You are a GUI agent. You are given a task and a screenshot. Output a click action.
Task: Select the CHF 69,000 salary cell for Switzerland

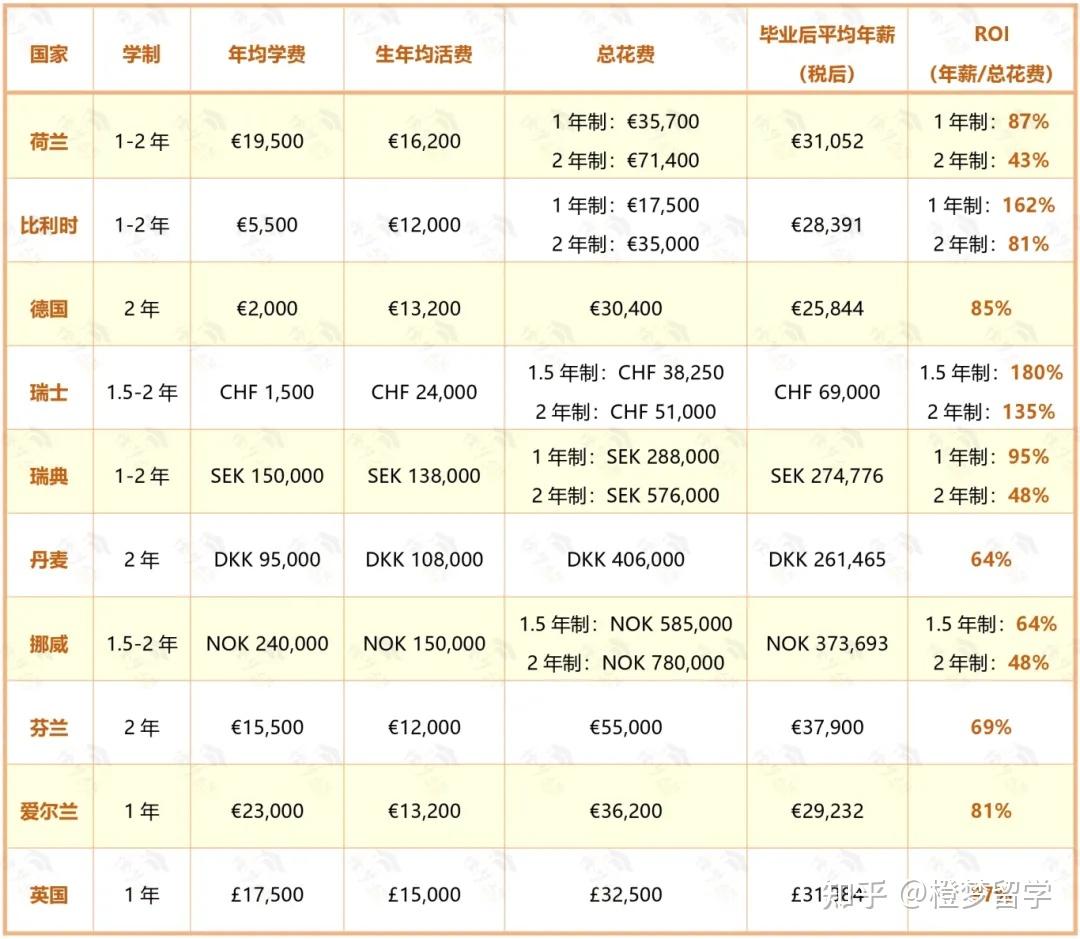827,391
